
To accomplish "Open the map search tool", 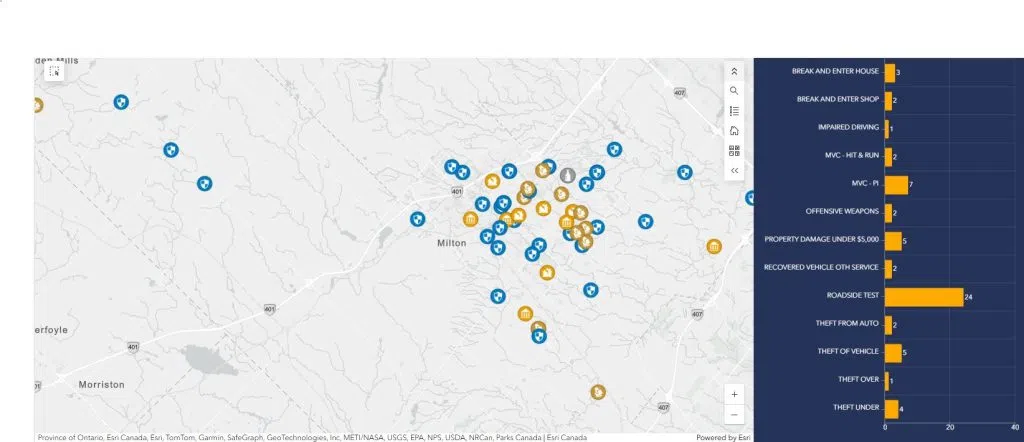I will tap(734, 91).
